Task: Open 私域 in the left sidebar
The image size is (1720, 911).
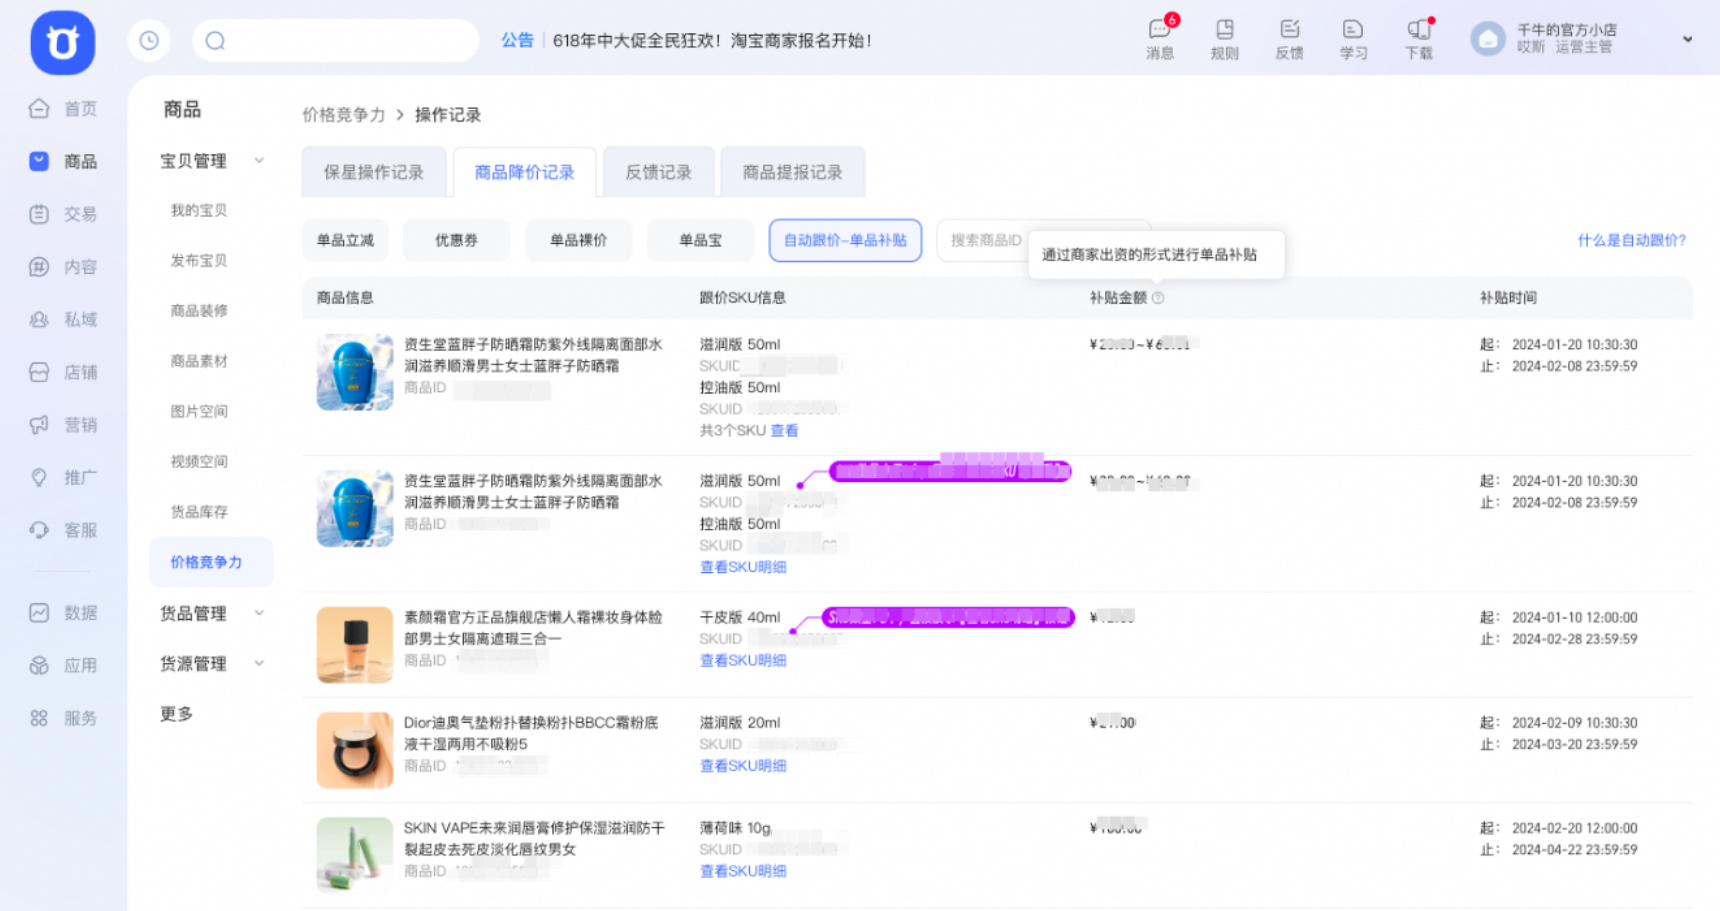Action: point(64,320)
